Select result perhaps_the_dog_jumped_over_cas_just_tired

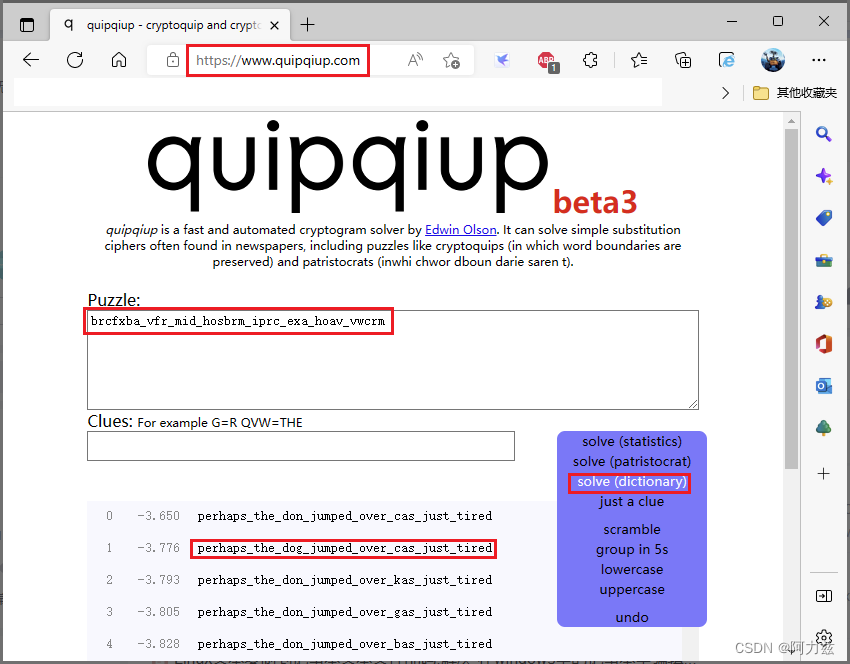(x=345, y=548)
